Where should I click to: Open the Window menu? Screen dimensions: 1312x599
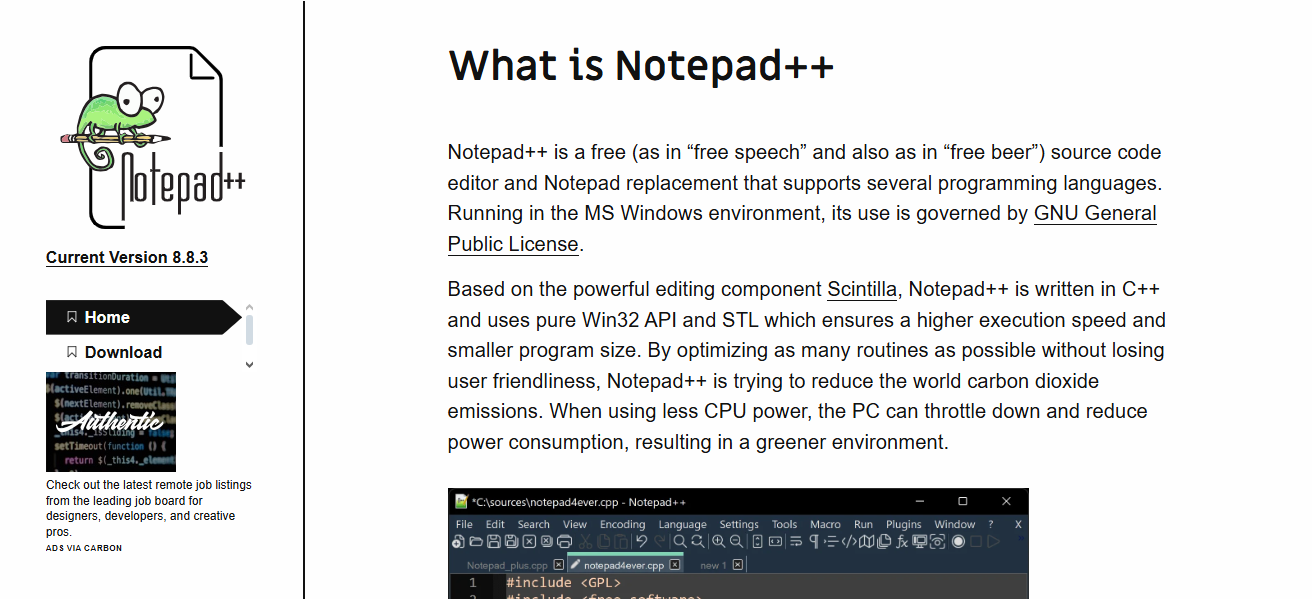point(955,524)
